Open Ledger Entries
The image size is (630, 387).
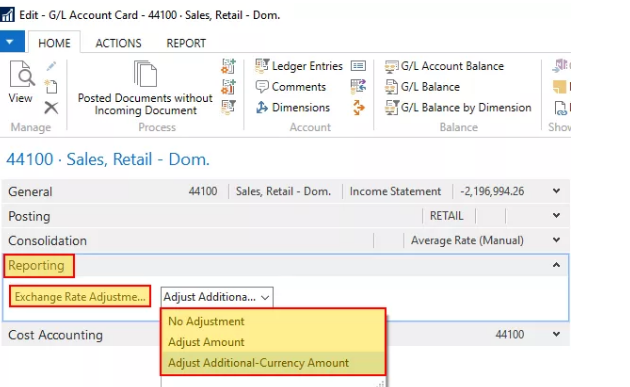299,66
